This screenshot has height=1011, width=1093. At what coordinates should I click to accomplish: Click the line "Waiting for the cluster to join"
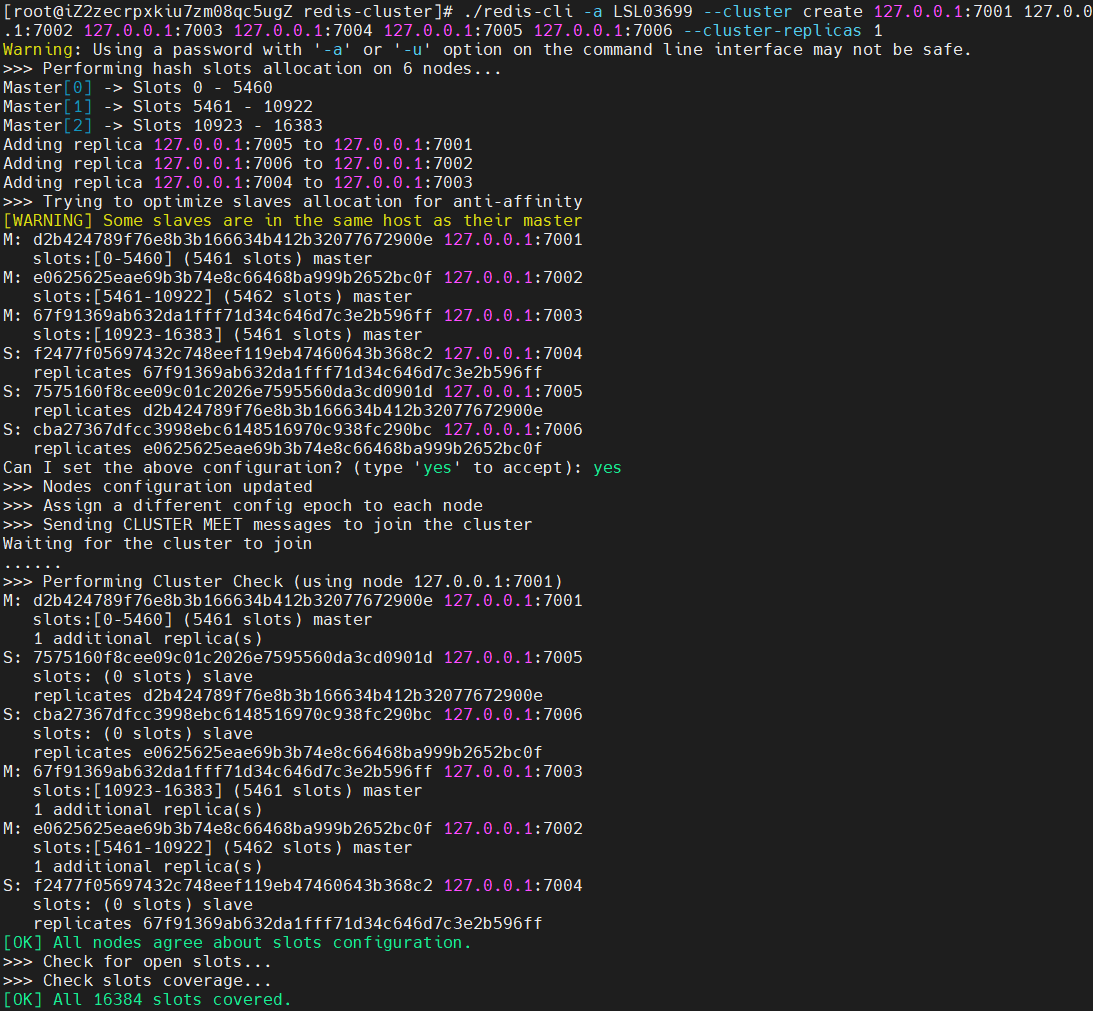(x=158, y=544)
